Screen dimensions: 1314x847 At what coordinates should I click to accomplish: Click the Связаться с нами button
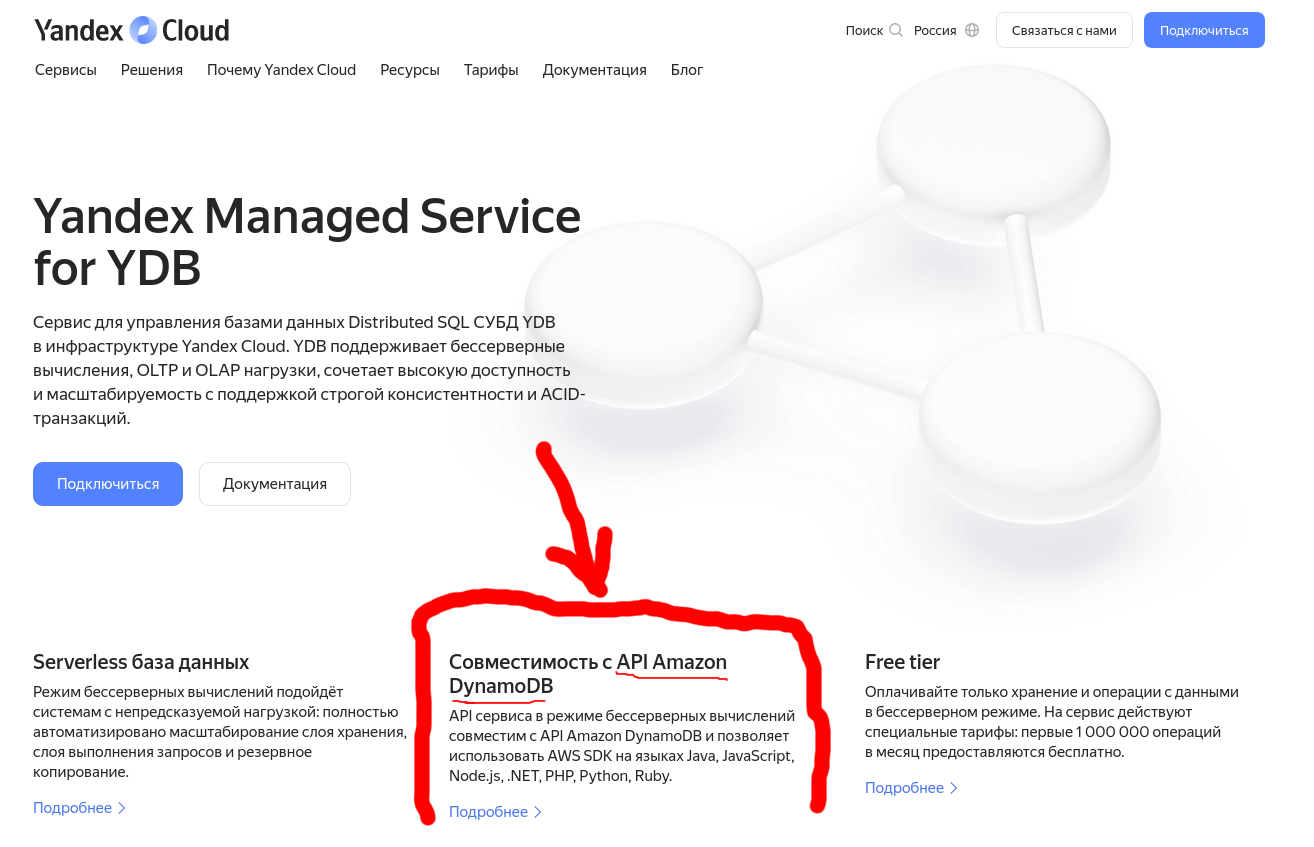(x=1064, y=30)
